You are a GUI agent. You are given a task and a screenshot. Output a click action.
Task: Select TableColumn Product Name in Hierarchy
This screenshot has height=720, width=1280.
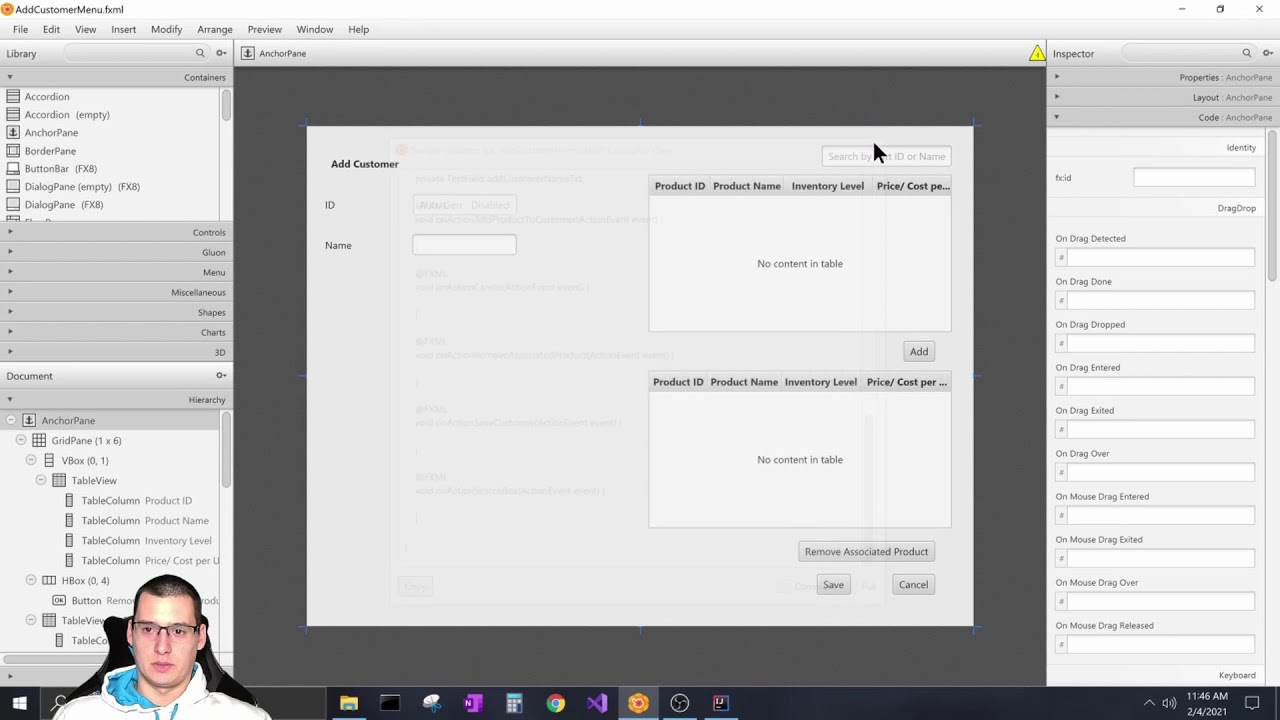click(110, 521)
